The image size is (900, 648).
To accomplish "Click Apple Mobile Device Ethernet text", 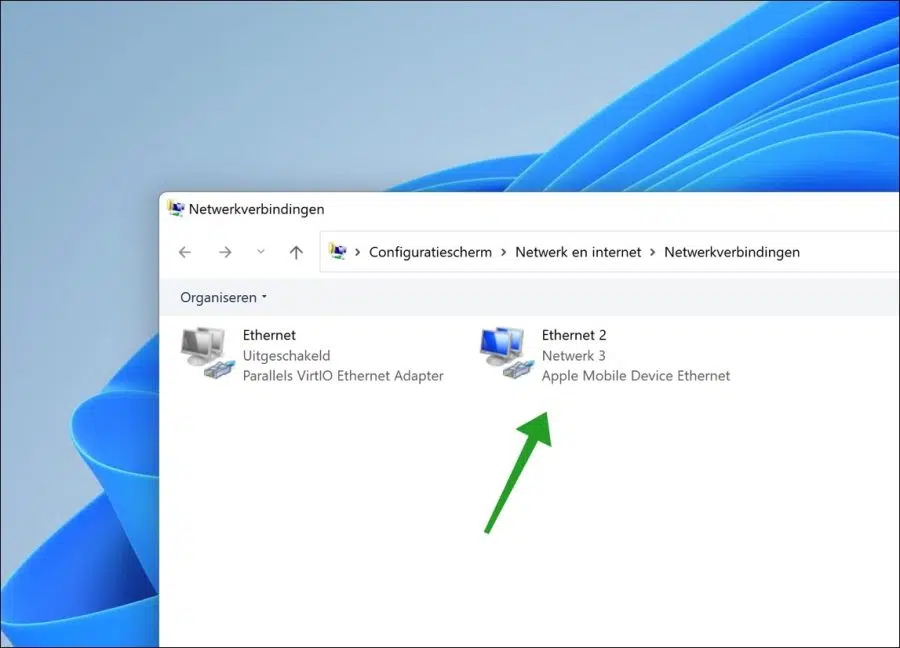I will coord(636,376).
